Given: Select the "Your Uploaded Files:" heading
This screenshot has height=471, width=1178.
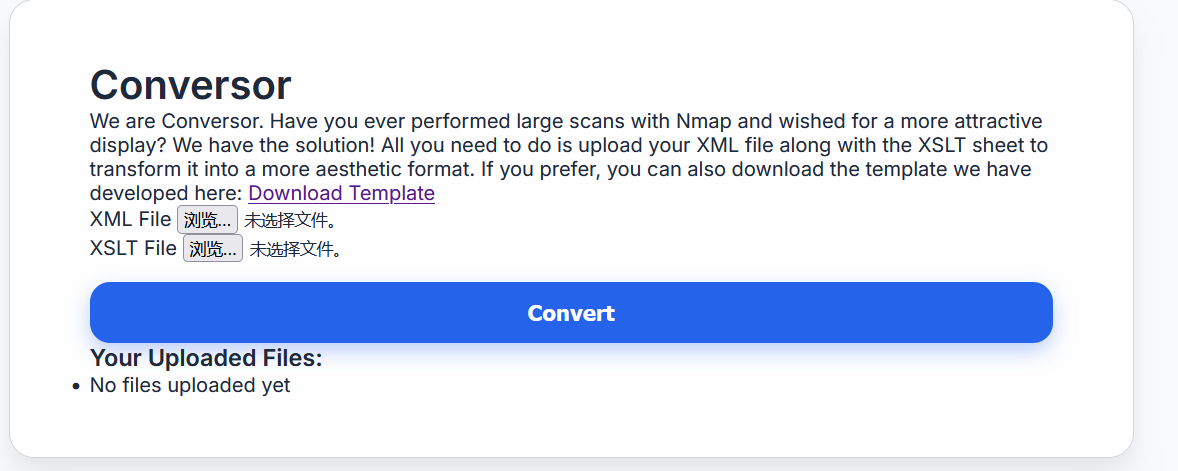Looking at the screenshot, I should click(x=206, y=358).
